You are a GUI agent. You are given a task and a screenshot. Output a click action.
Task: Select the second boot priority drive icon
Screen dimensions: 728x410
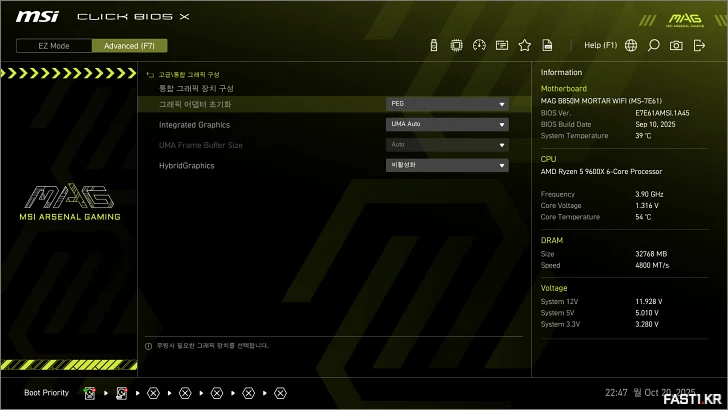click(x=122, y=393)
